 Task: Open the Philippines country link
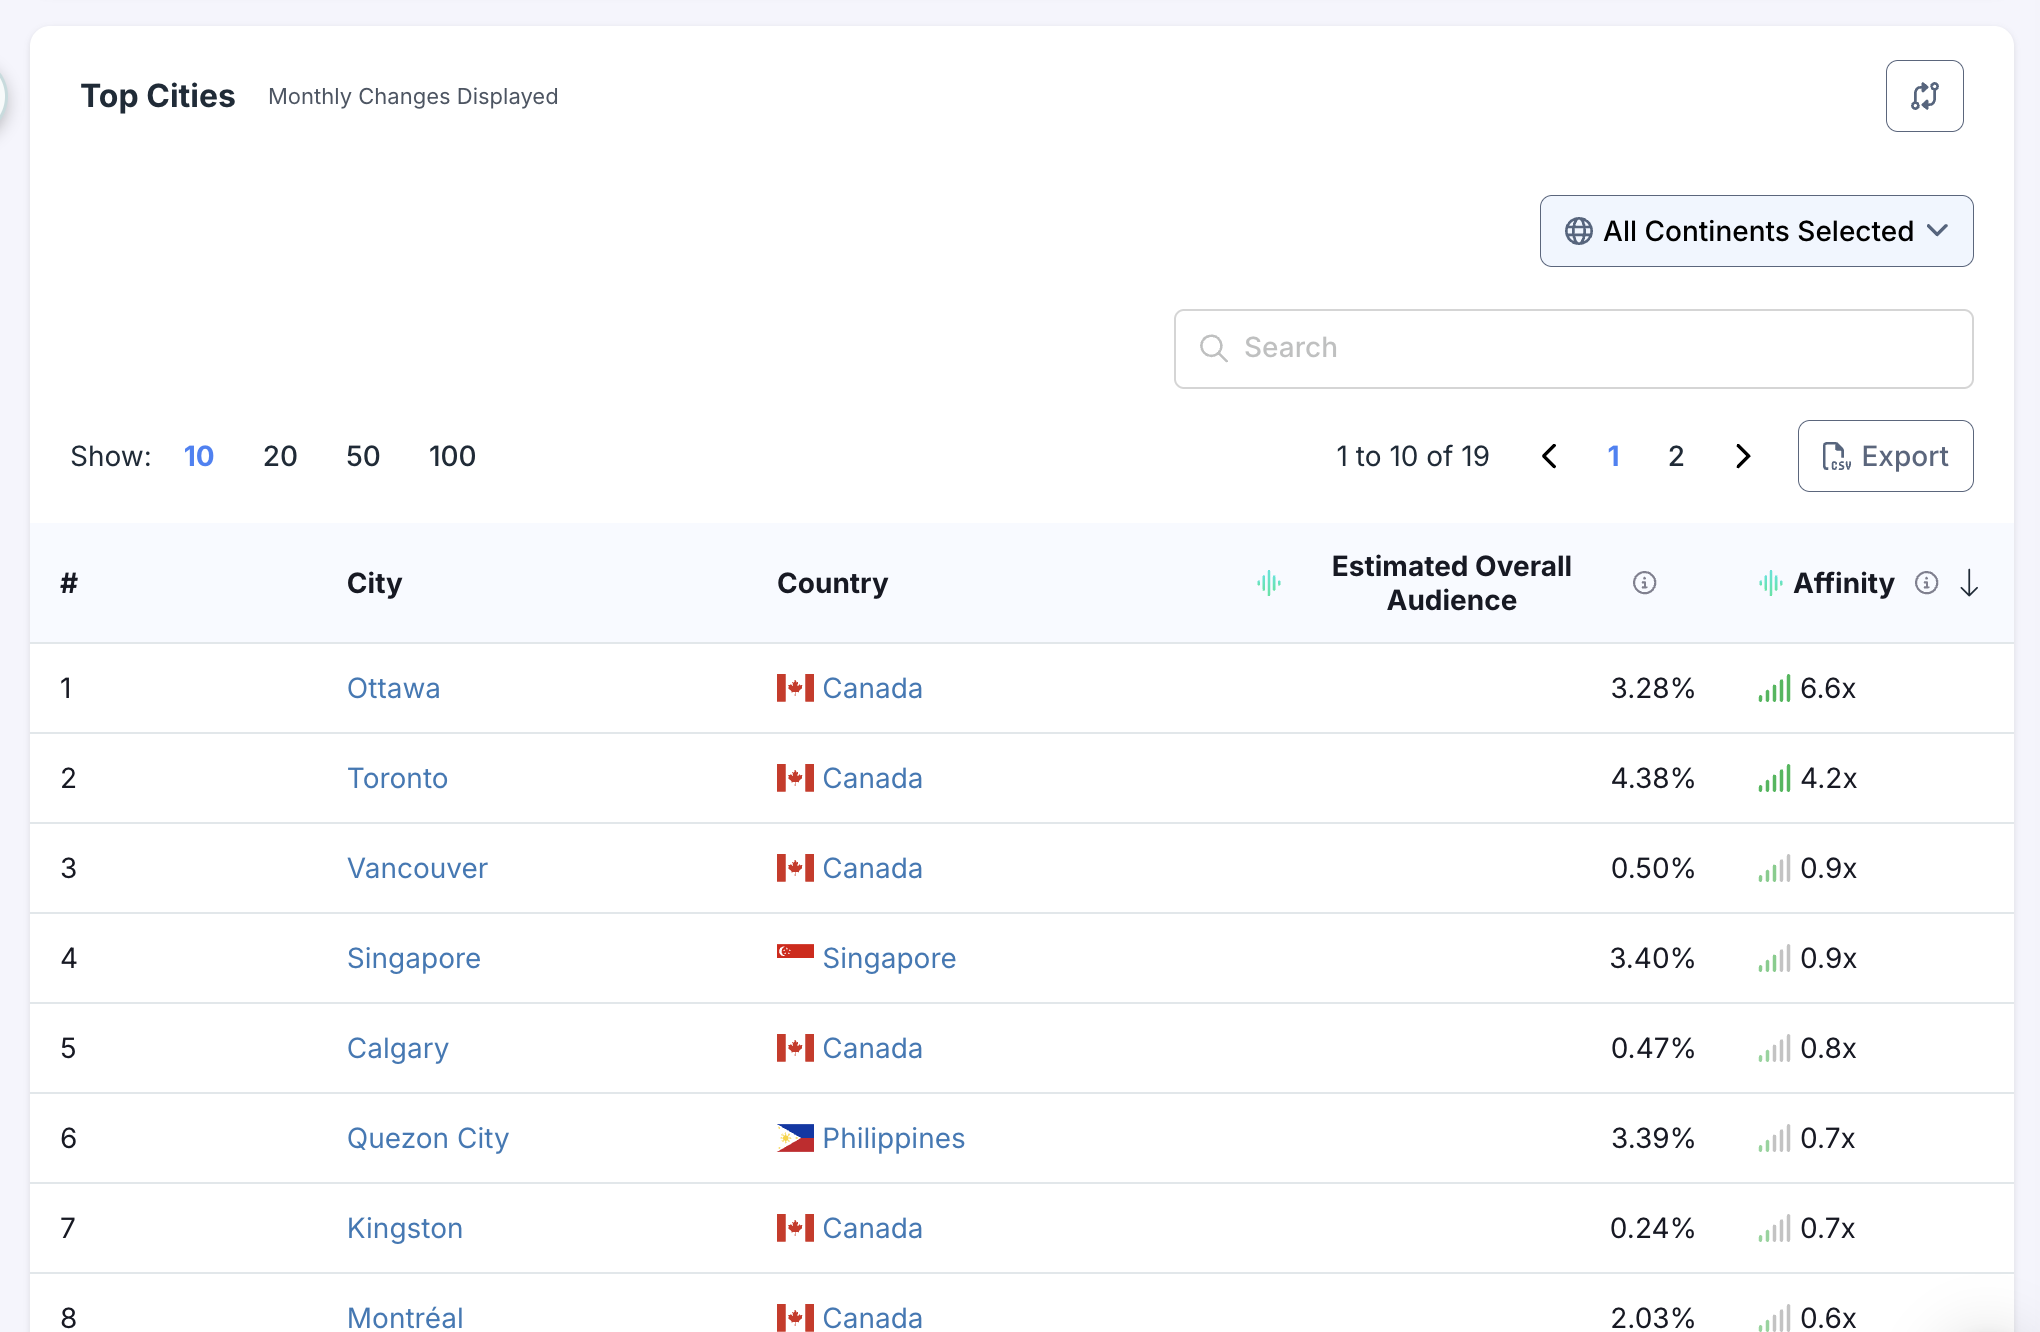(893, 1138)
